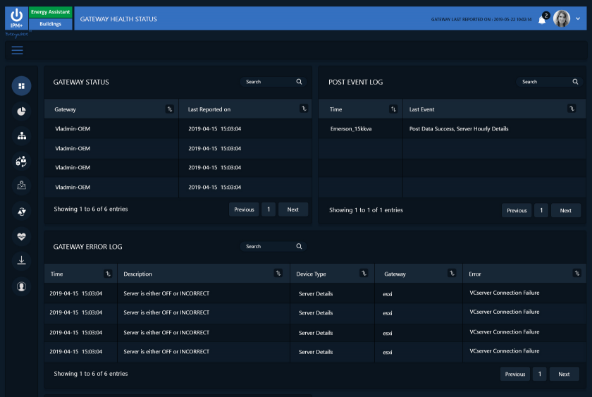The height and width of the screenshot is (397, 592).
Task: Sort error log by Gateway column
Action: pos(452,273)
